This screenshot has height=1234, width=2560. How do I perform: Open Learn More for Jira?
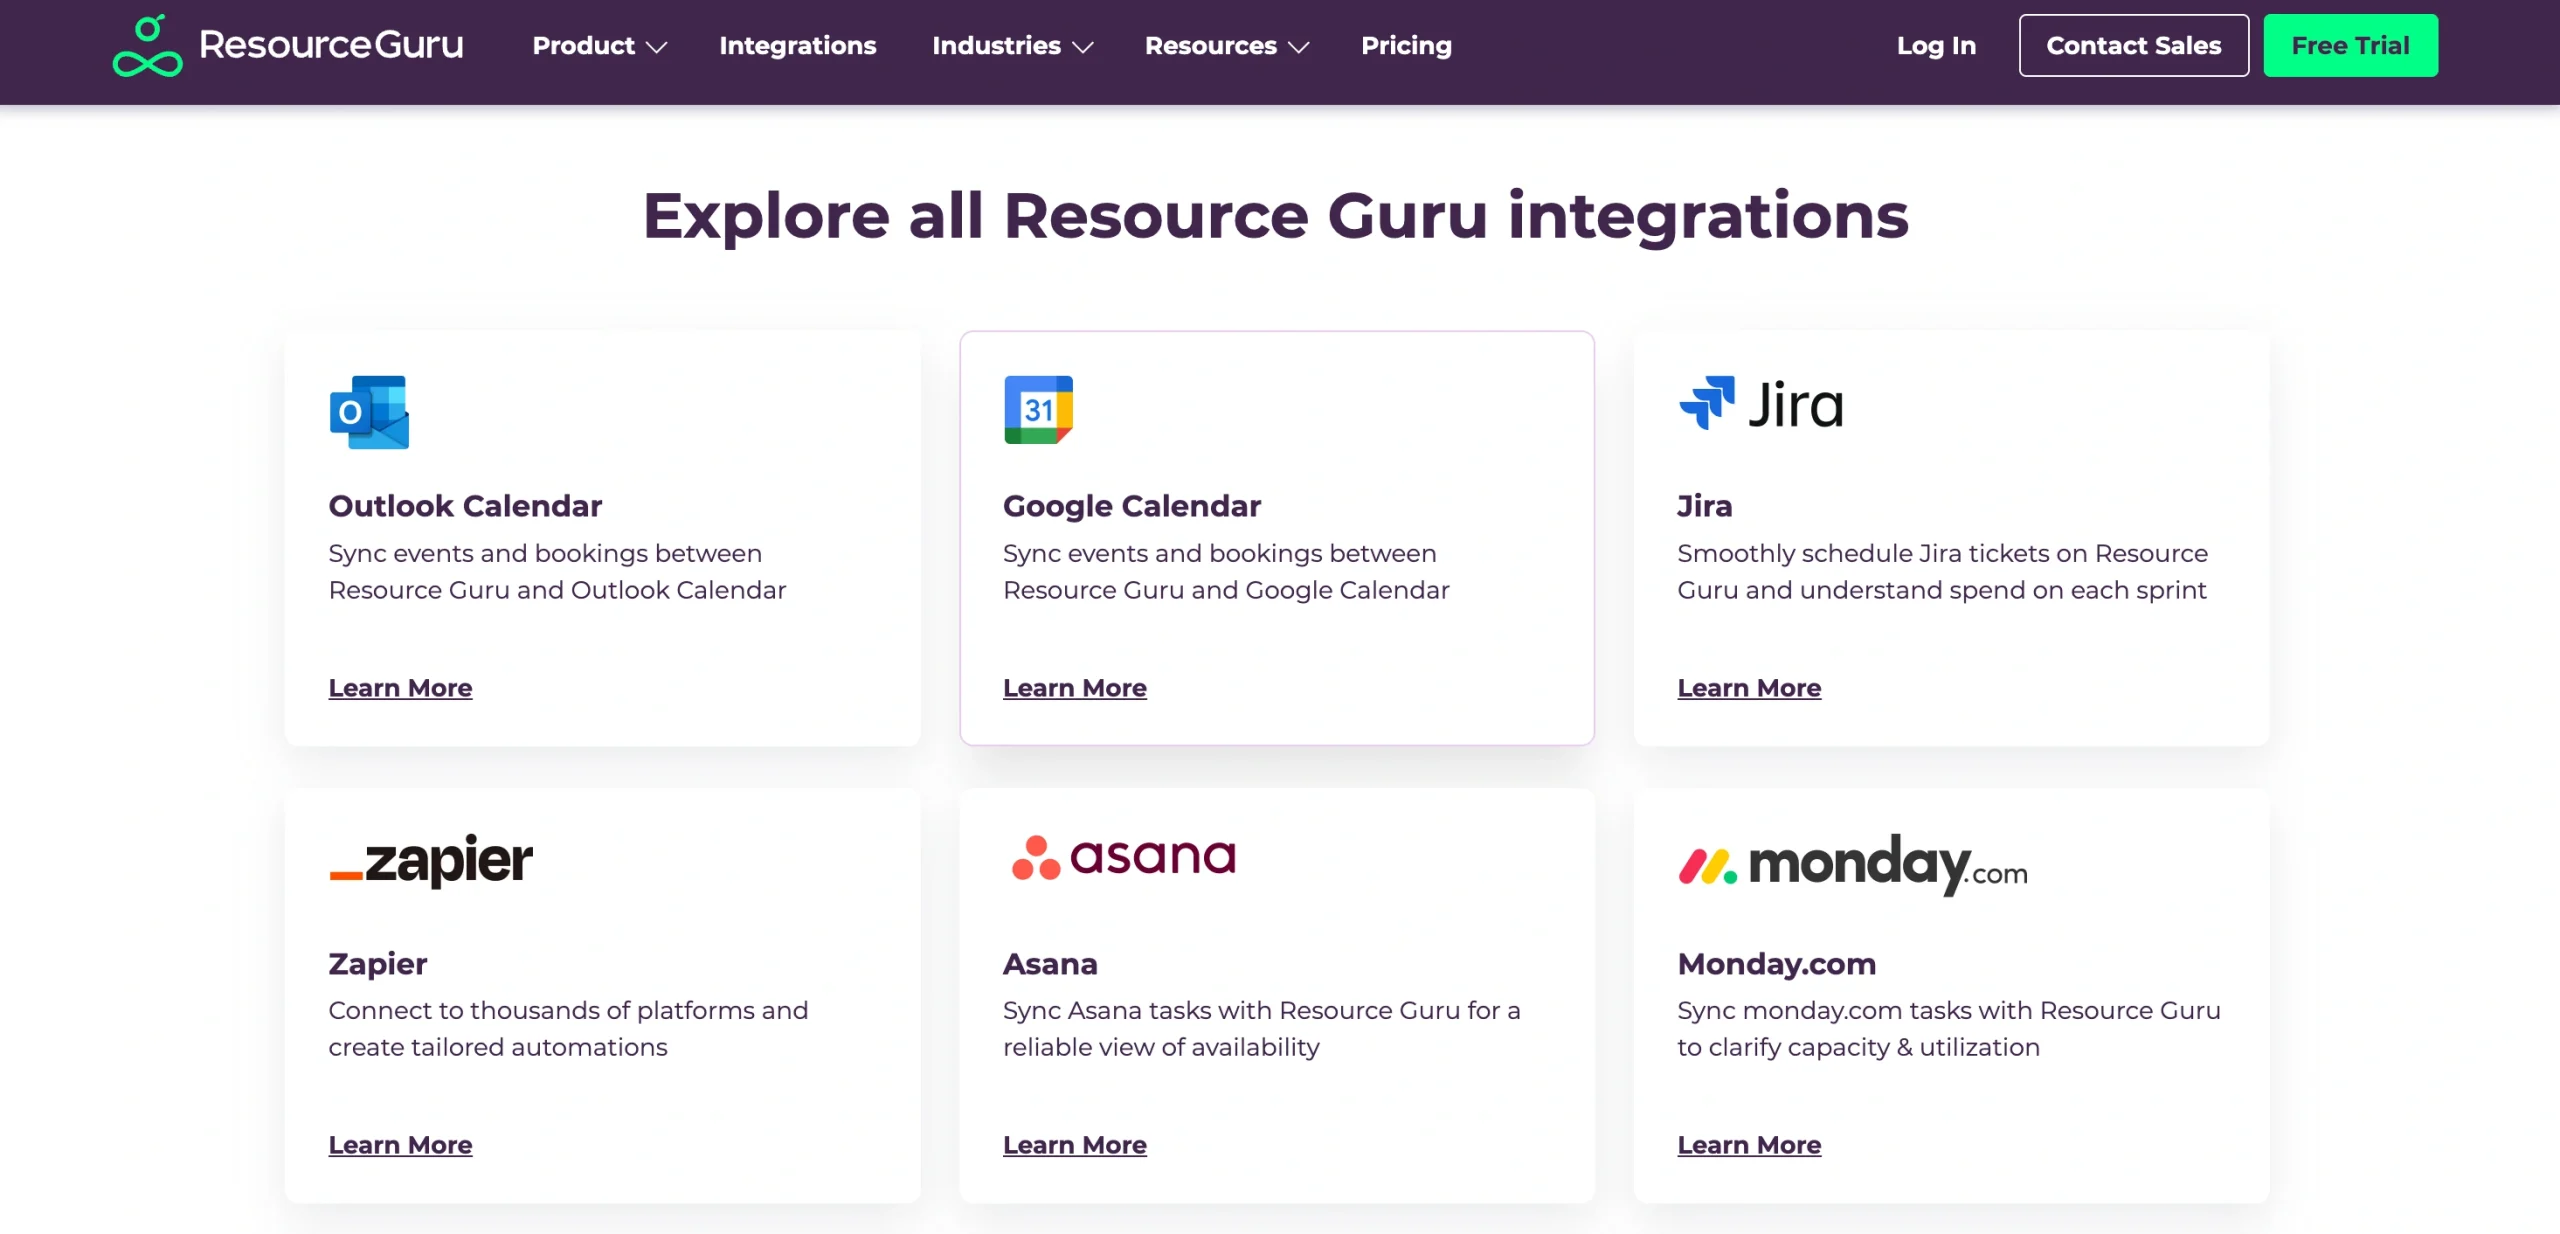click(1749, 688)
